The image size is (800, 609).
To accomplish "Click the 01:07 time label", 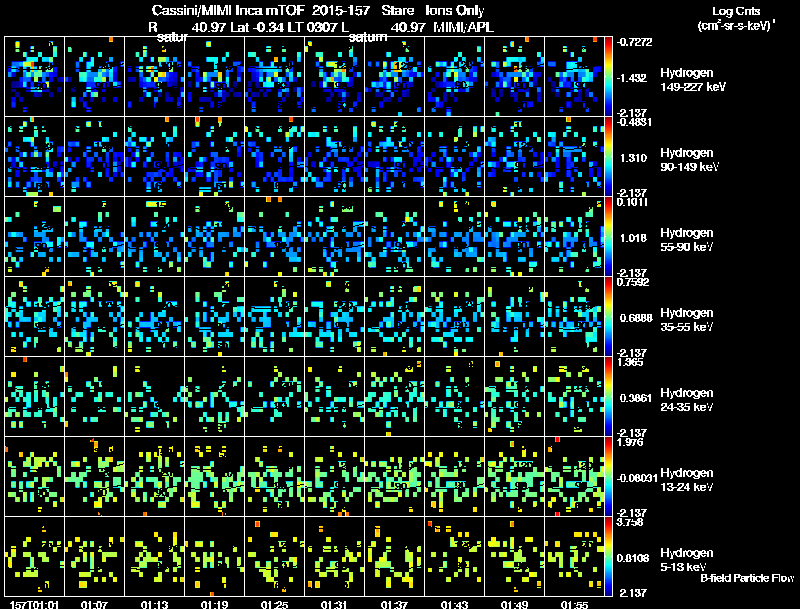I will point(94,605).
